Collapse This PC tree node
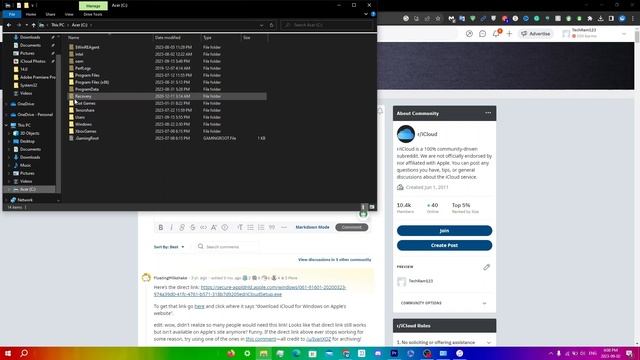 pos(7,125)
